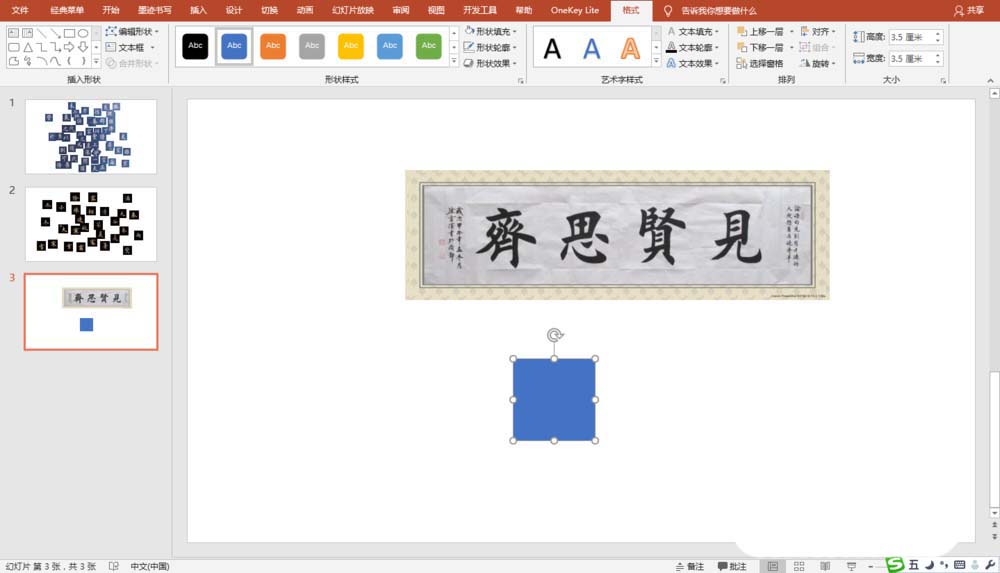Open the Selection Pane (选择窗格)

click(x=760, y=63)
